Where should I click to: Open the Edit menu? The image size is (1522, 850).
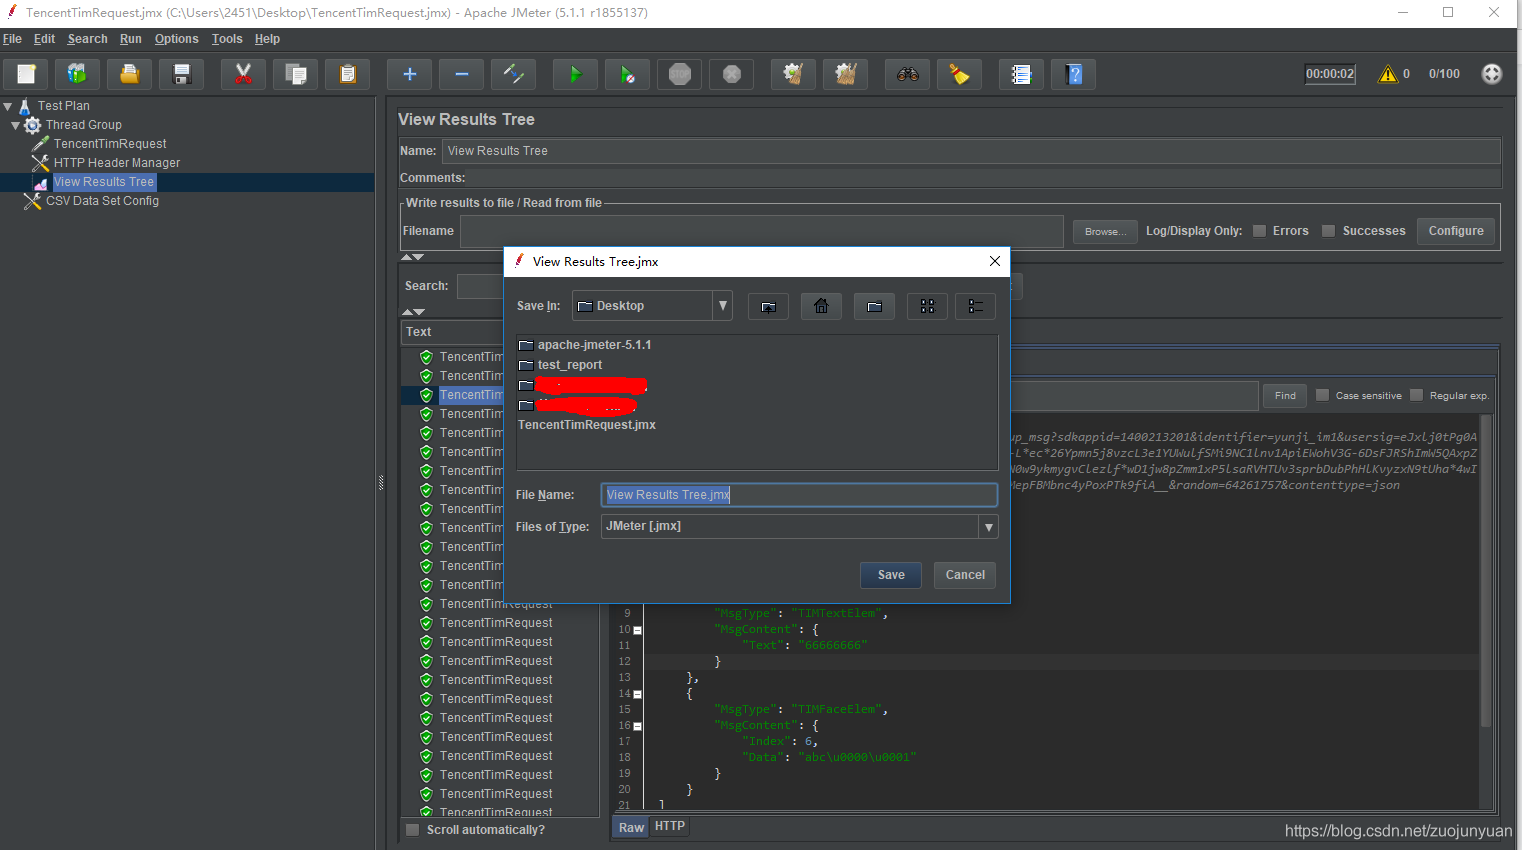pos(44,39)
